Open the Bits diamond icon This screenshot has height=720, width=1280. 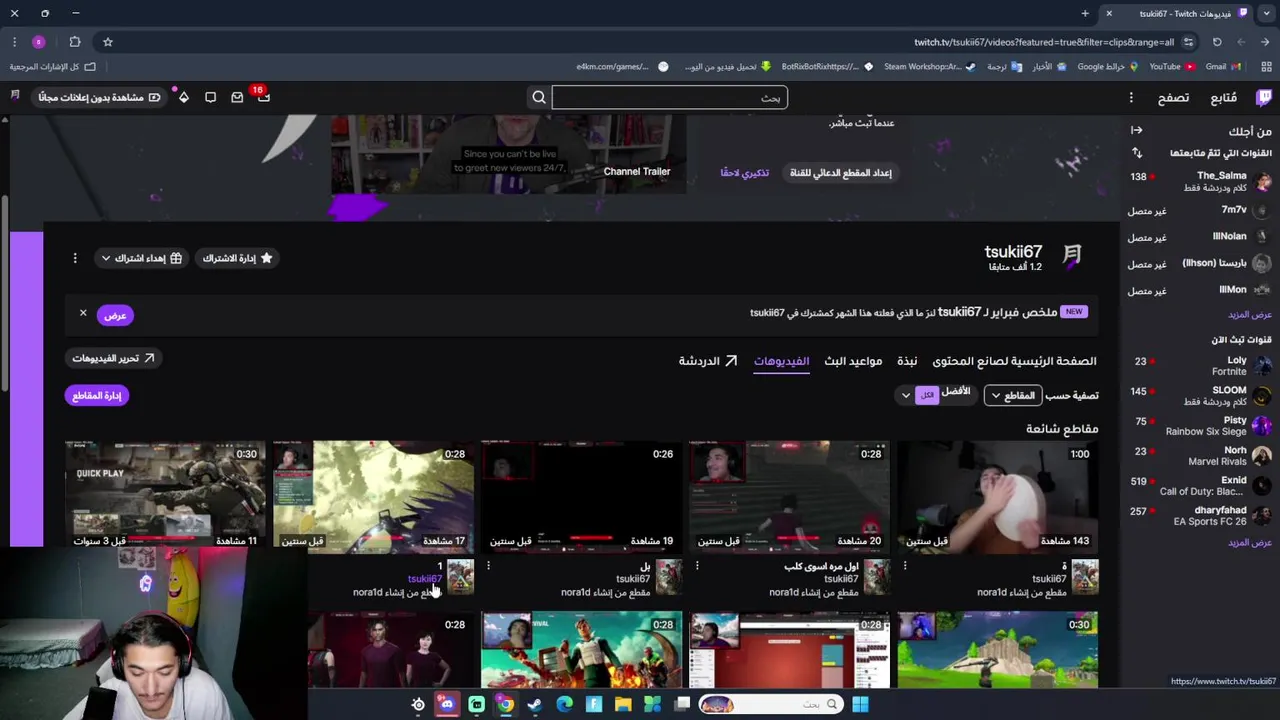(x=184, y=97)
